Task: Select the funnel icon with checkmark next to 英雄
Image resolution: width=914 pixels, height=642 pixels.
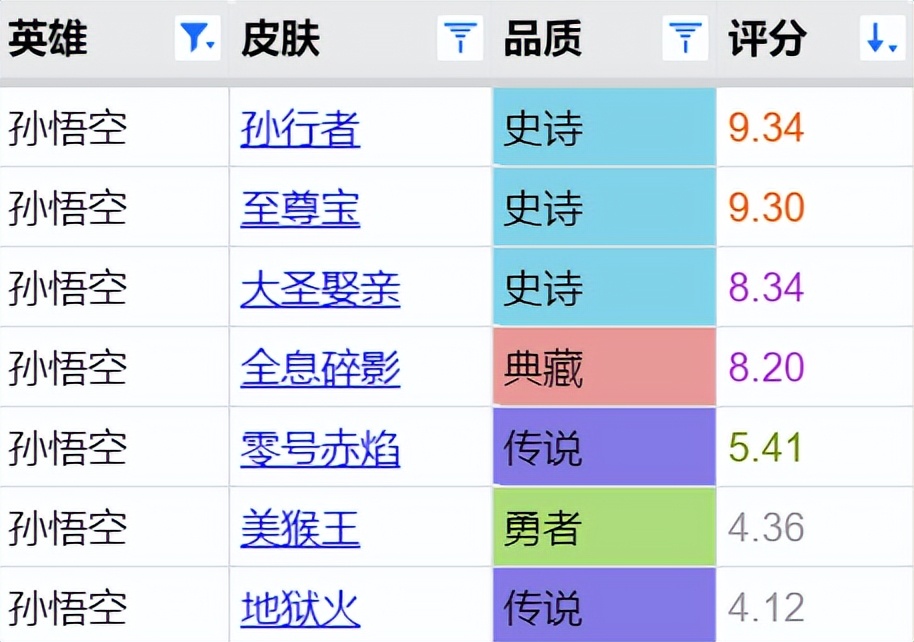Action: coord(197,38)
